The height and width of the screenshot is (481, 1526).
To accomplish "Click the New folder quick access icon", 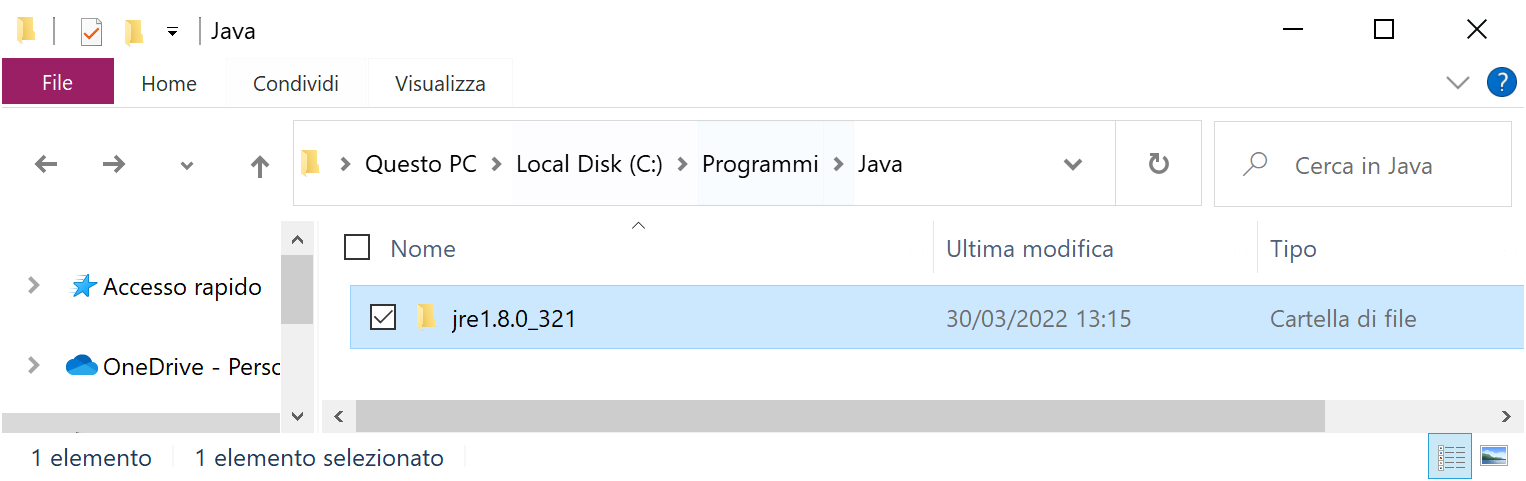I will coord(134,32).
